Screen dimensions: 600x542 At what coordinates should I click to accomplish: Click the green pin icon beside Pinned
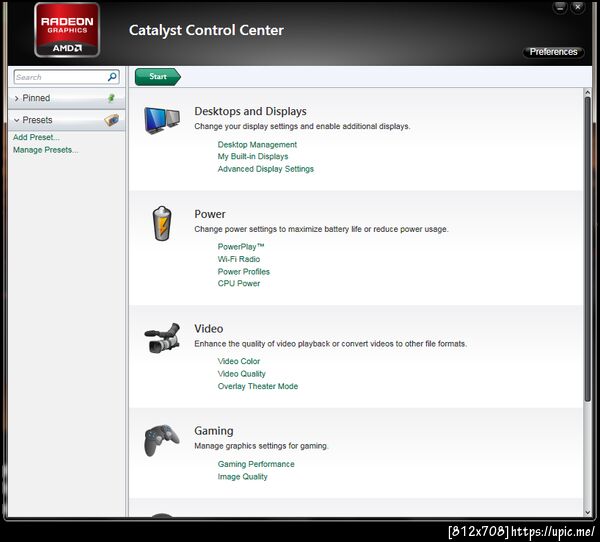click(x=111, y=98)
